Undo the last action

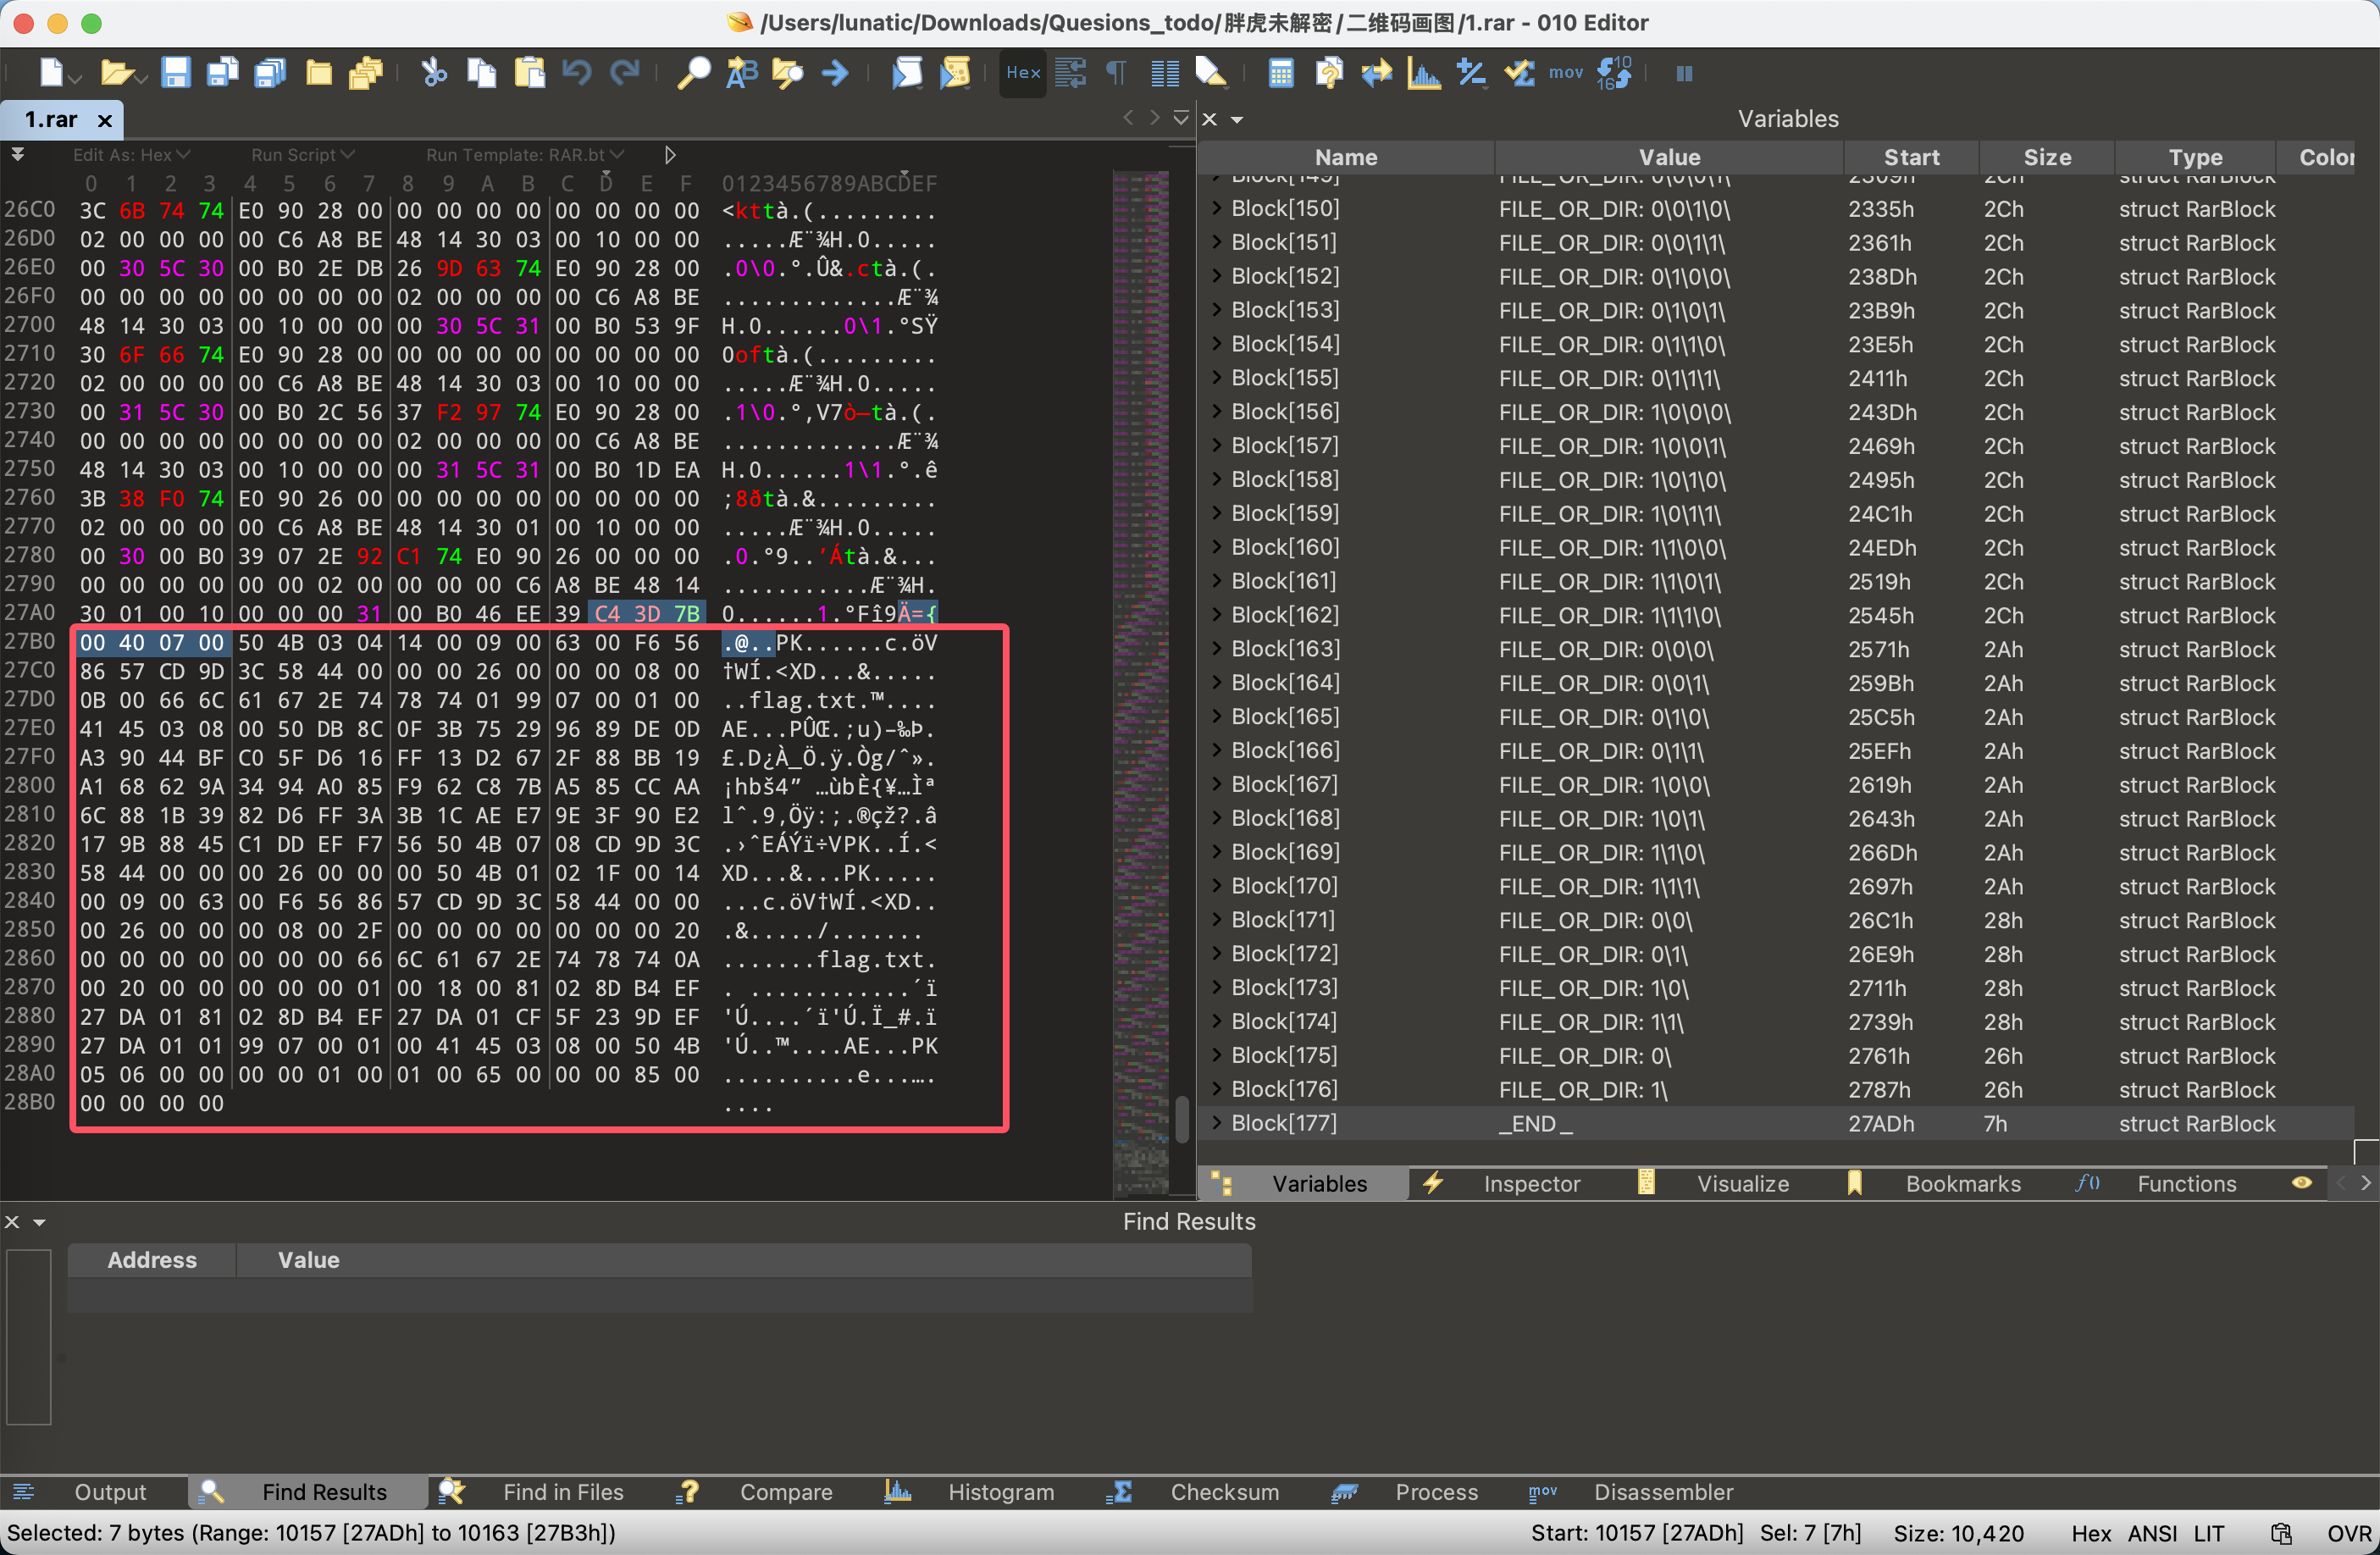[x=577, y=73]
